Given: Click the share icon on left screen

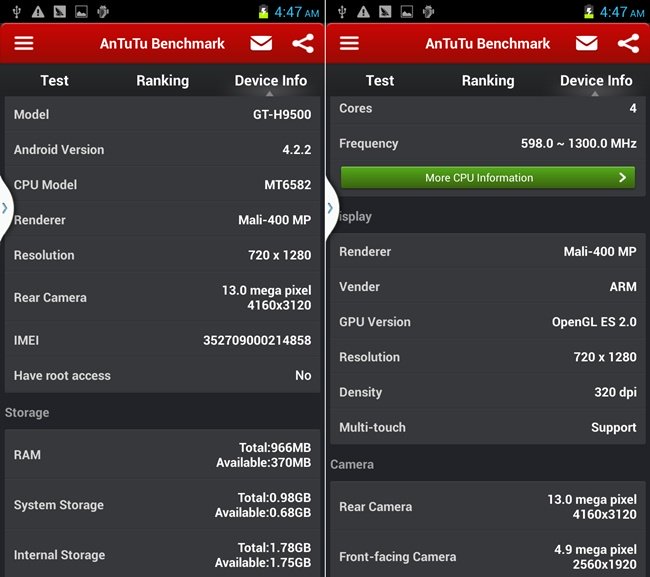Looking at the screenshot, I should (x=303, y=44).
